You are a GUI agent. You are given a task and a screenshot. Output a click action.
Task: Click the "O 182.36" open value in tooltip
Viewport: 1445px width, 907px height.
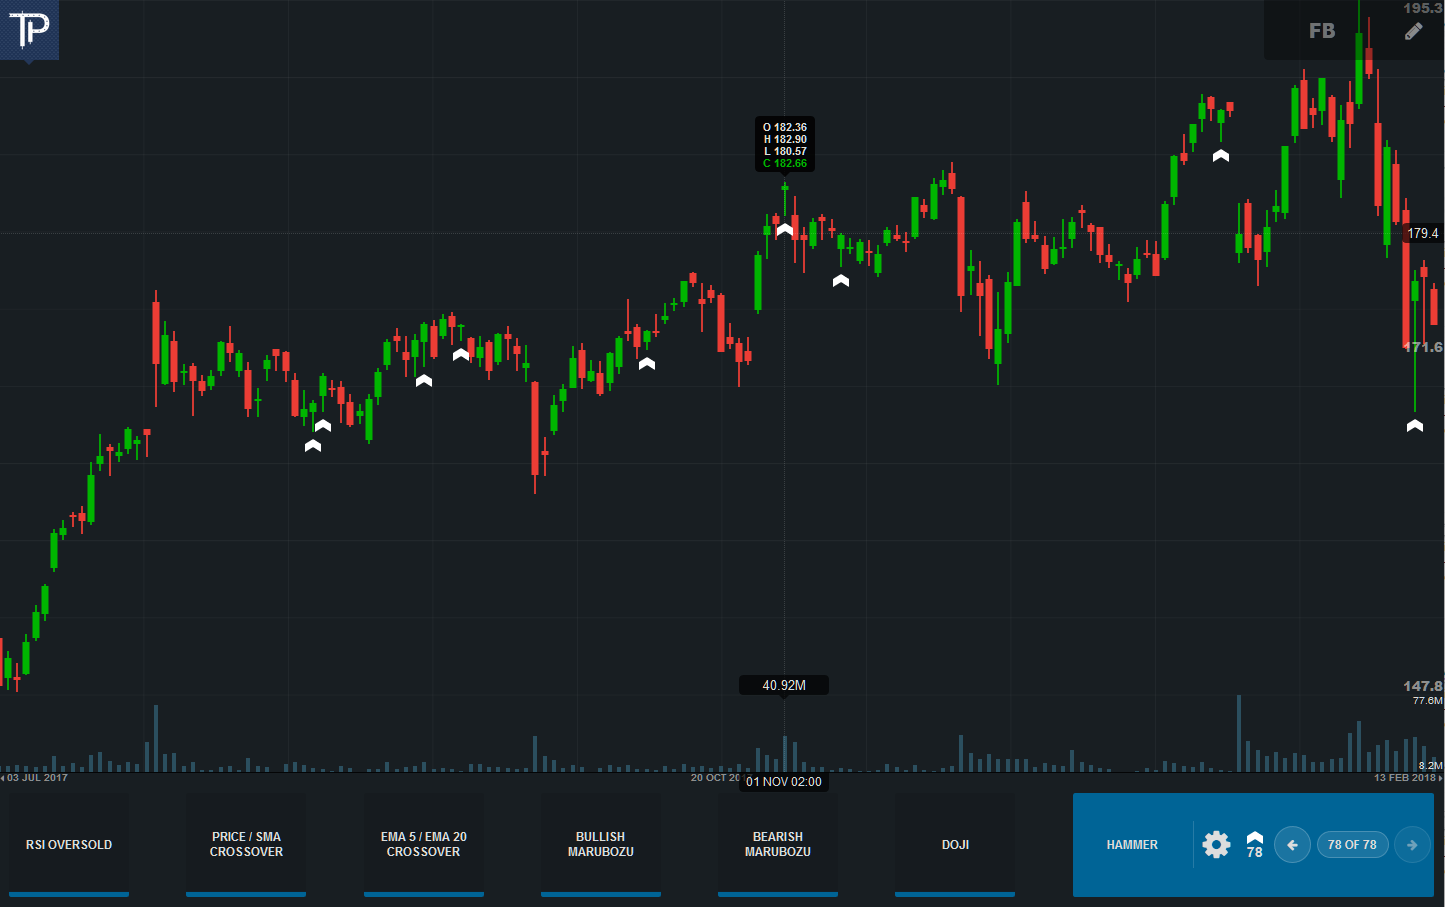785,127
